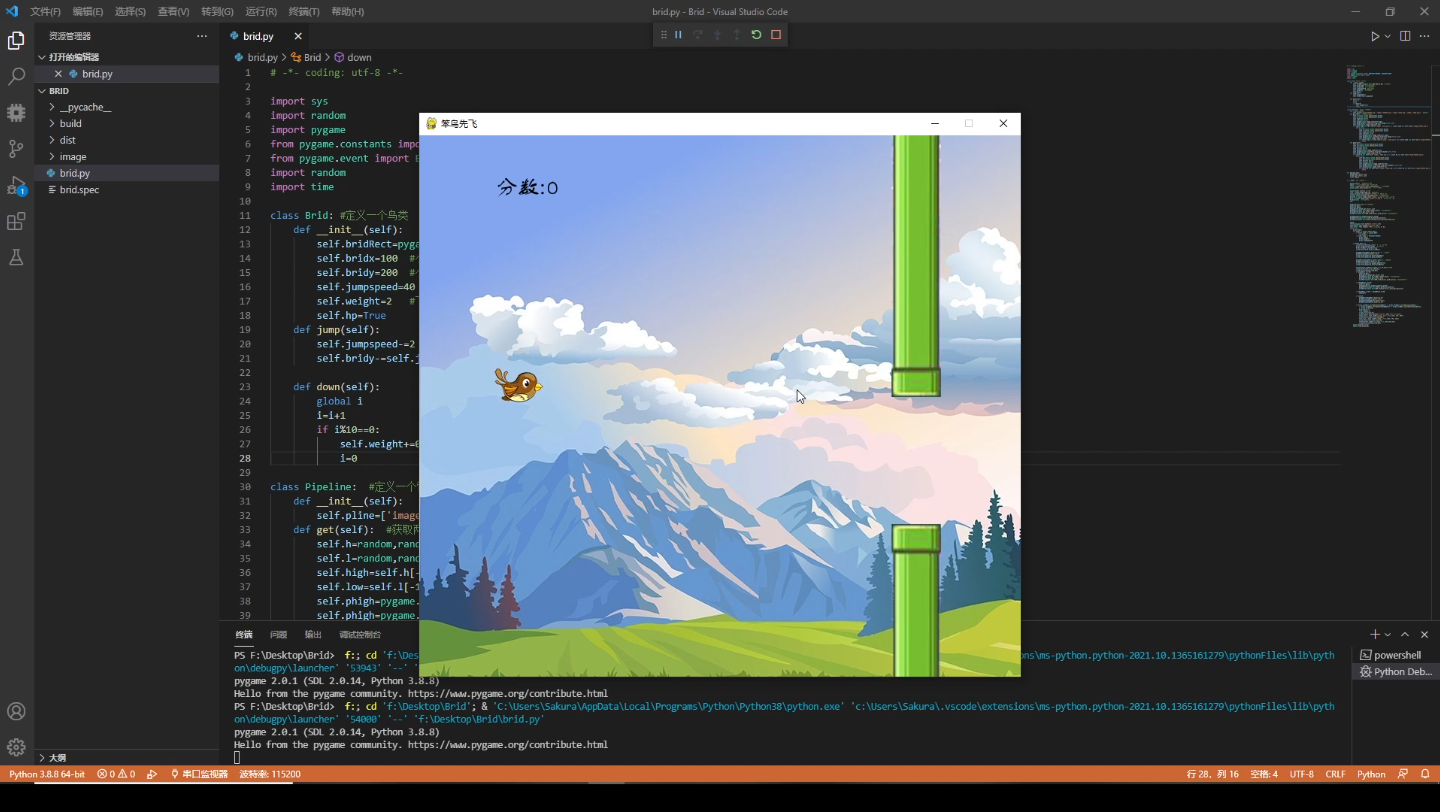Click line and column indicator 行 28, 列 16
This screenshot has height=812, width=1440.
click(x=1212, y=774)
